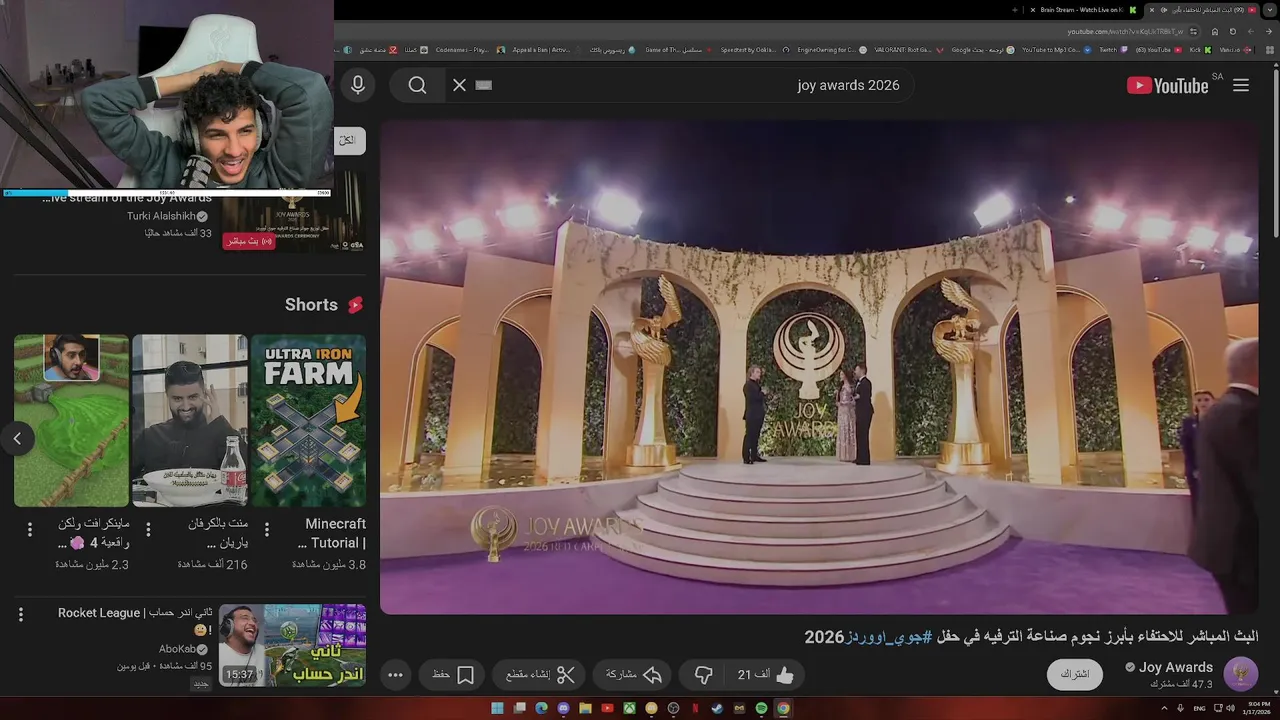Open the #جوي_اووردز hashtag link in title
Screen dimensions: 1280x720
tap(889, 637)
